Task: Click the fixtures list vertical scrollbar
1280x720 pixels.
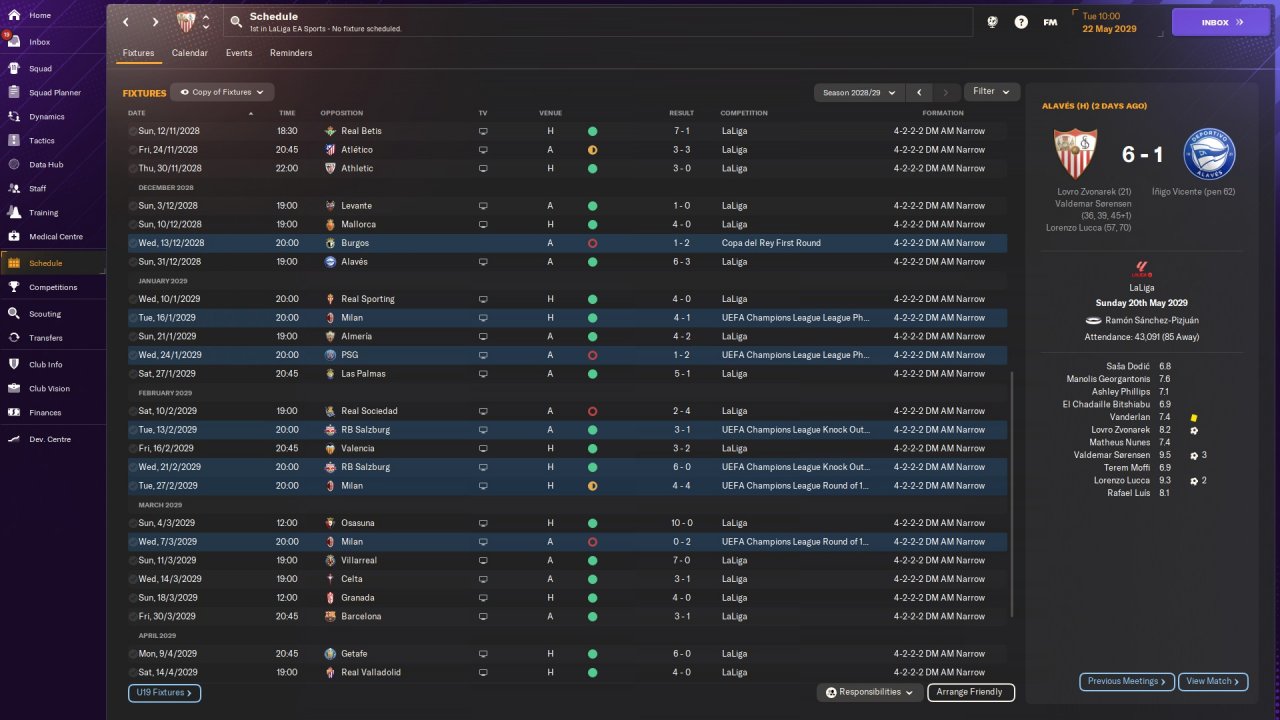Action: [1013, 495]
